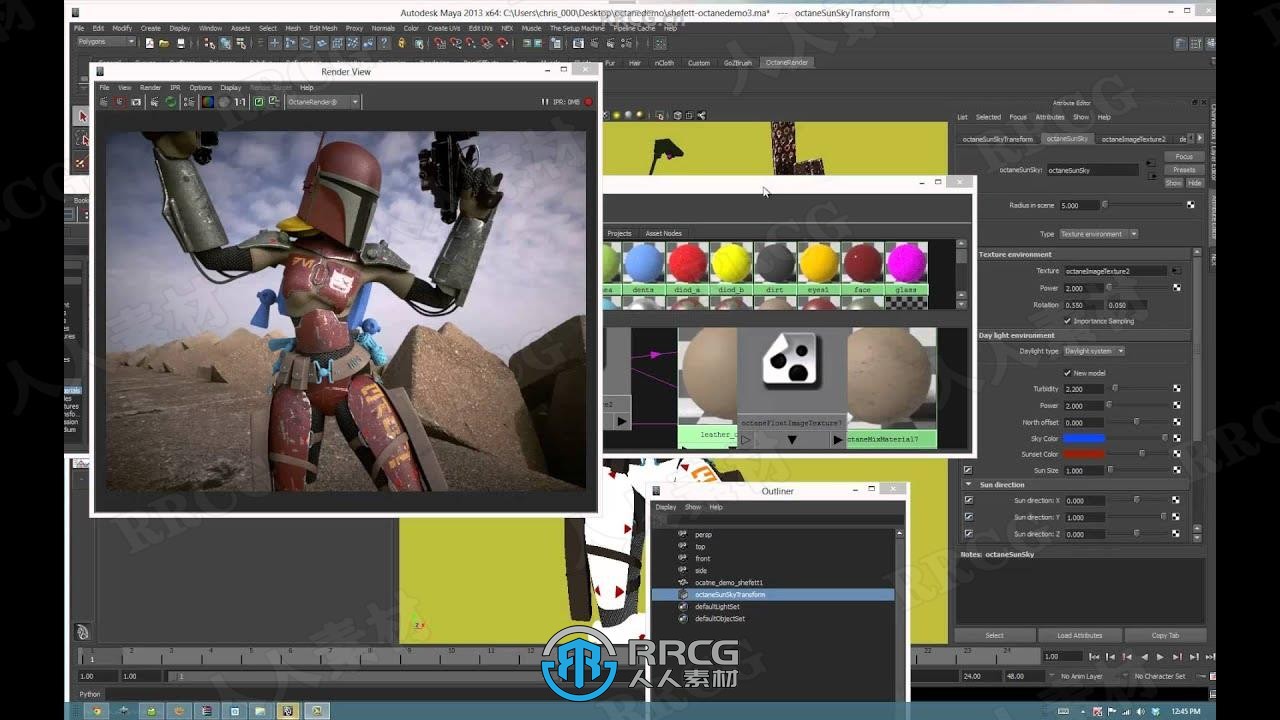Screen dimensions: 1280x720
Task: Click checker map button next to Turbidity
Action: pos(1176,389)
